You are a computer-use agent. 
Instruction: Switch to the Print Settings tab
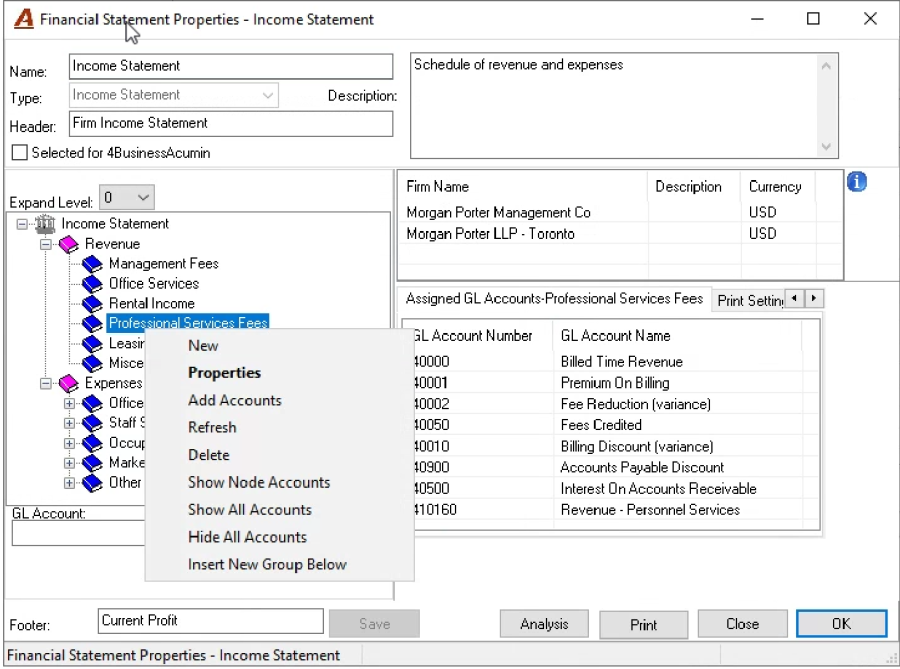point(750,300)
